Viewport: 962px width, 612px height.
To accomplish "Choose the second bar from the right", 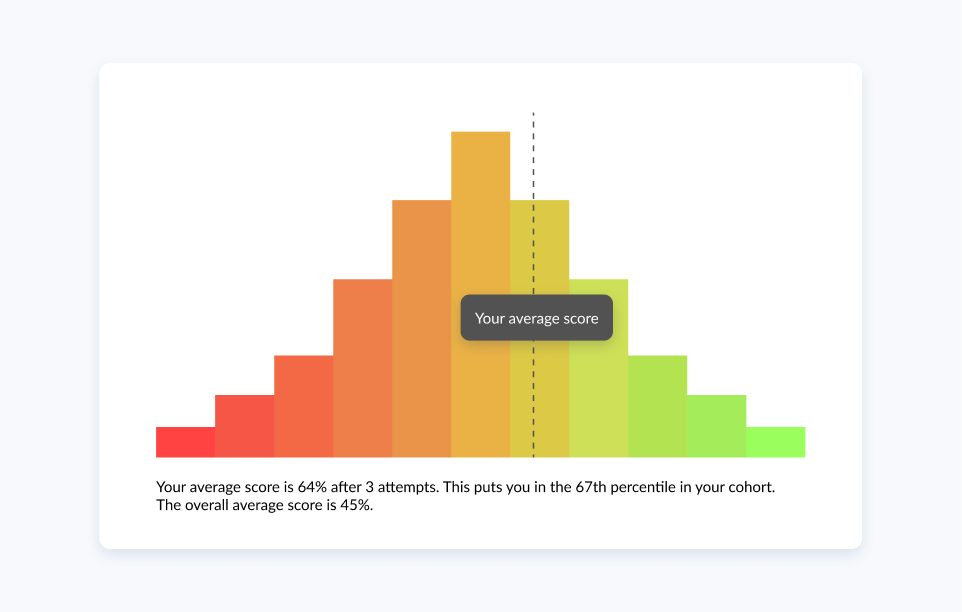I will 716,426.
